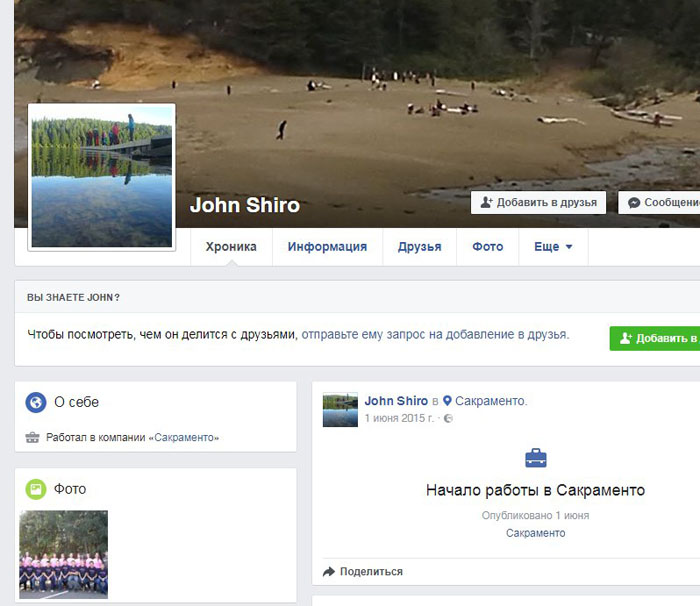Click the public globe icon next to post date
The height and width of the screenshot is (606, 700).
click(448, 418)
